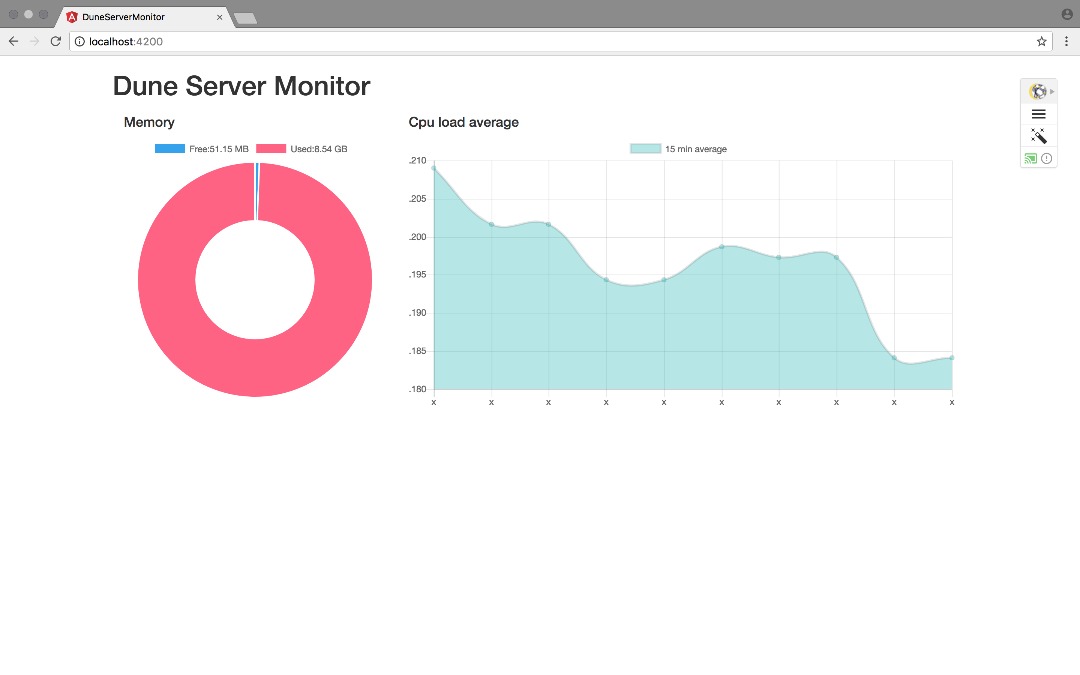This screenshot has width=1080, height=675.
Task: Toggle the Used:8.54 GB legend item
Action: tap(302, 149)
